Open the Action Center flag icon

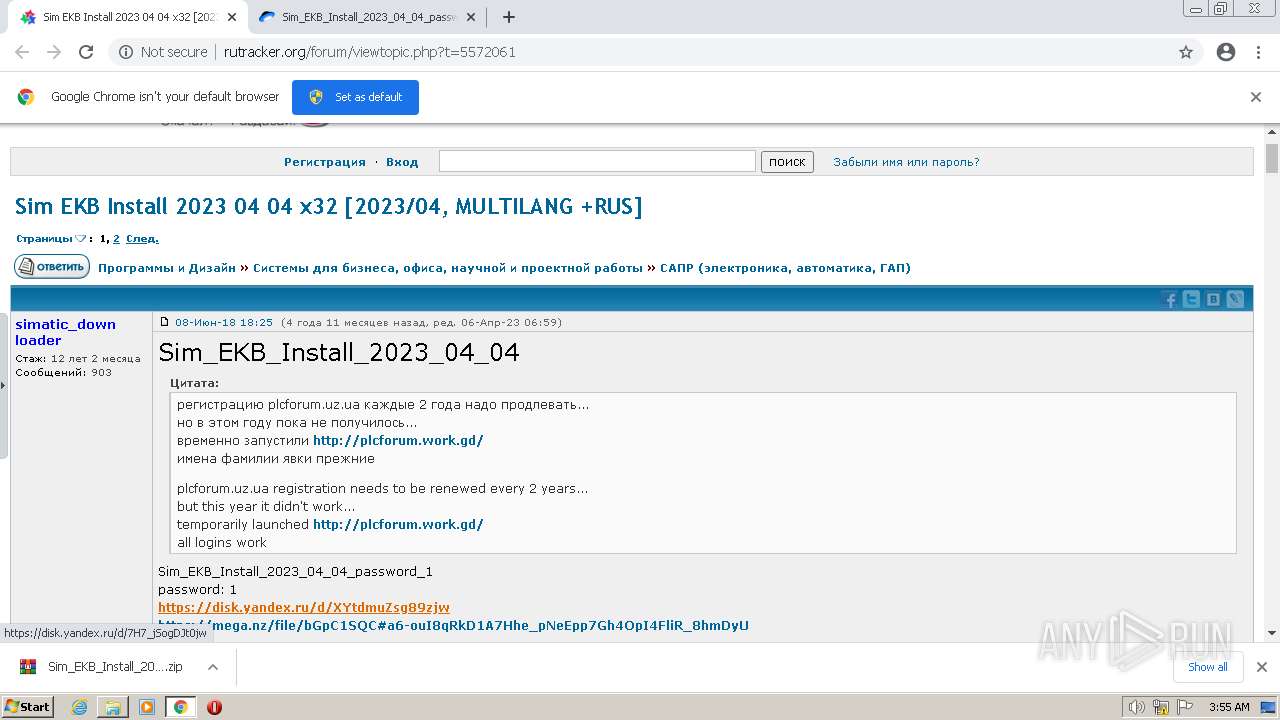1185,707
